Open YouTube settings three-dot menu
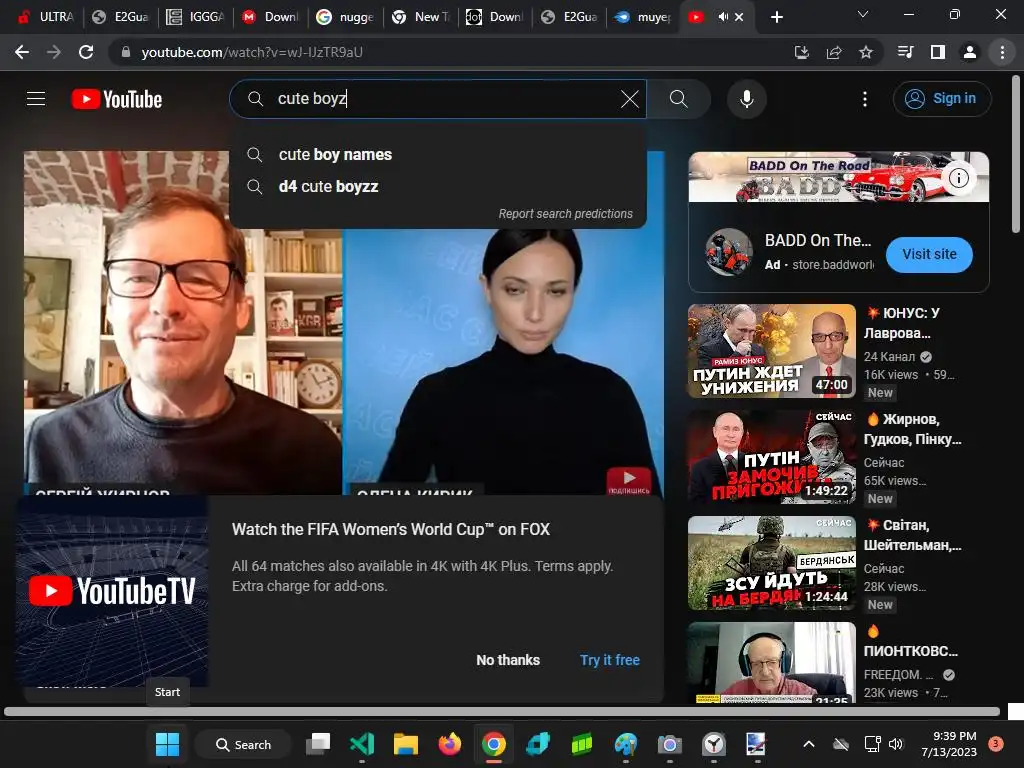This screenshot has height=768, width=1024. (x=865, y=99)
